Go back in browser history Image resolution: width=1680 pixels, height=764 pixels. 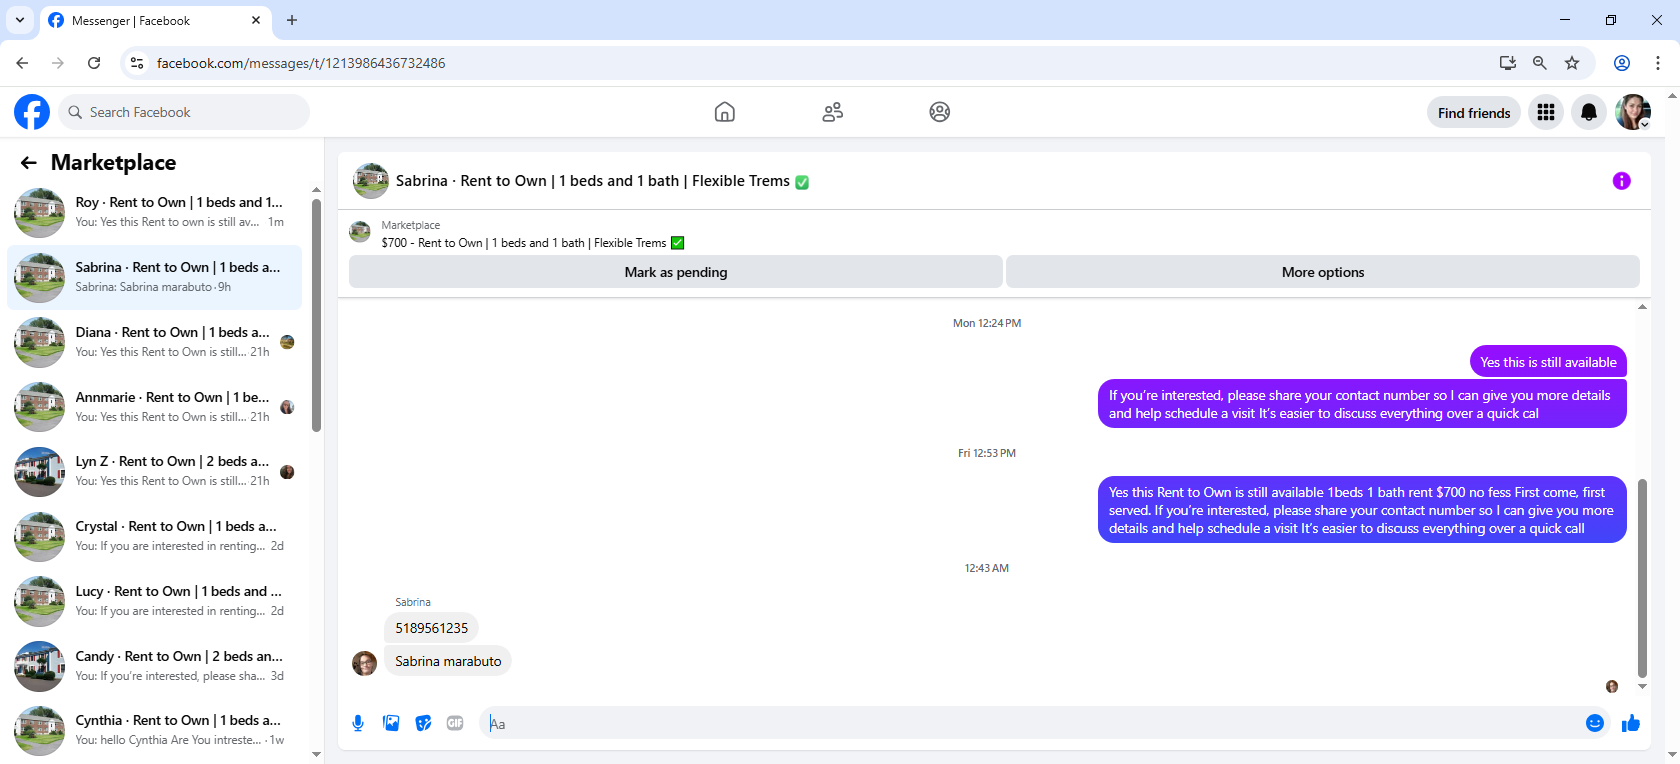[x=22, y=63]
